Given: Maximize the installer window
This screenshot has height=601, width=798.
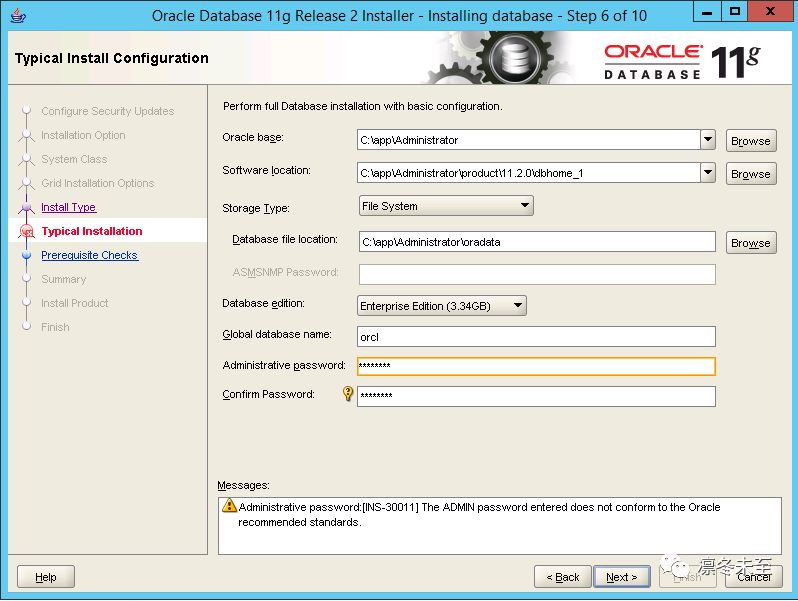Looking at the screenshot, I should (735, 12).
